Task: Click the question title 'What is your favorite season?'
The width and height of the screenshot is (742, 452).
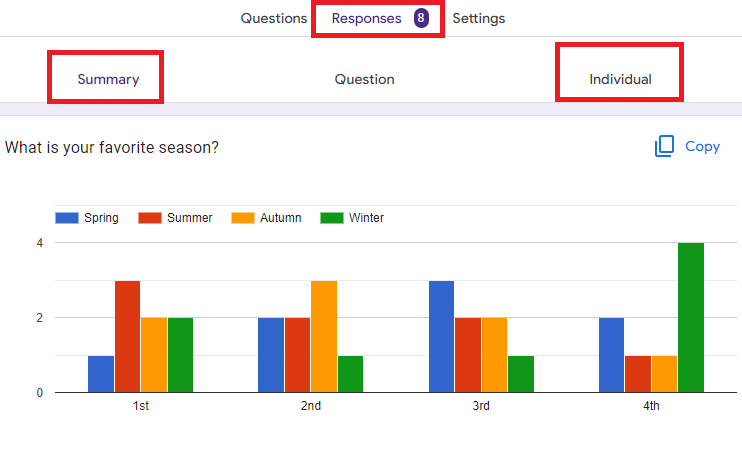Action: pyautogui.click(x=112, y=147)
